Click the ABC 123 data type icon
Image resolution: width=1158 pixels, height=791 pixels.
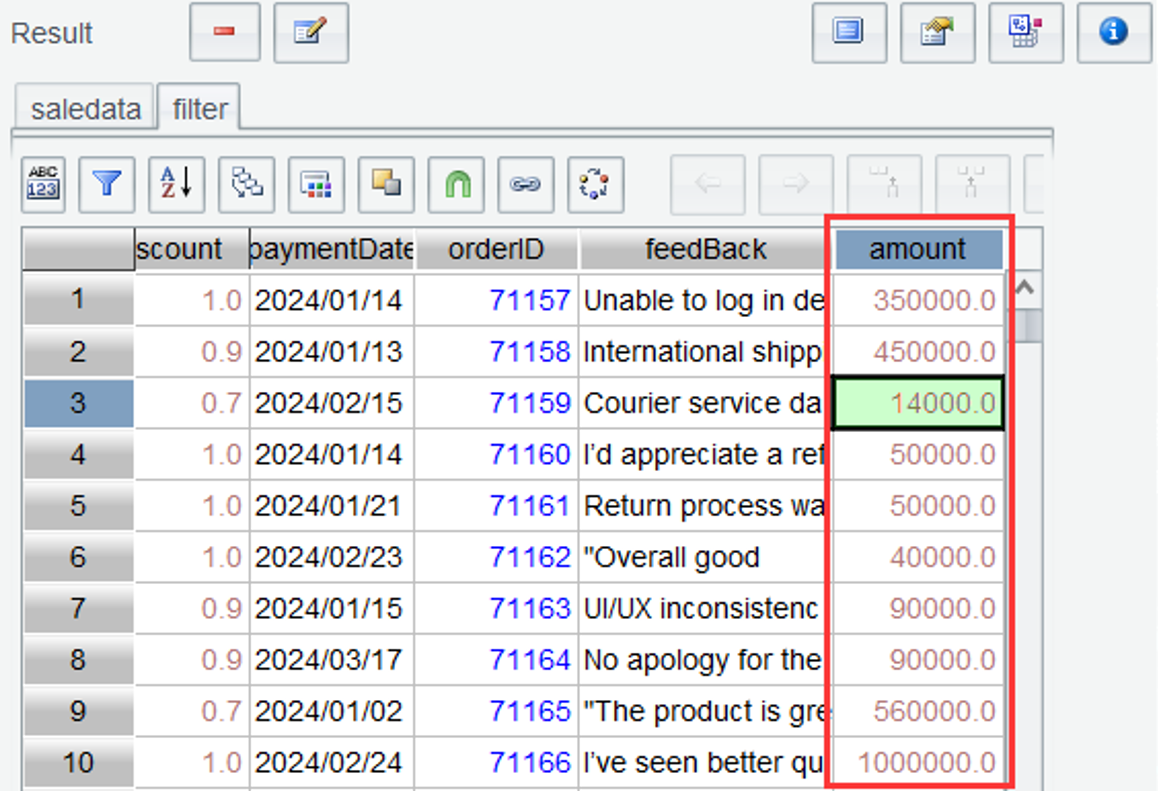click(x=43, y=184)
